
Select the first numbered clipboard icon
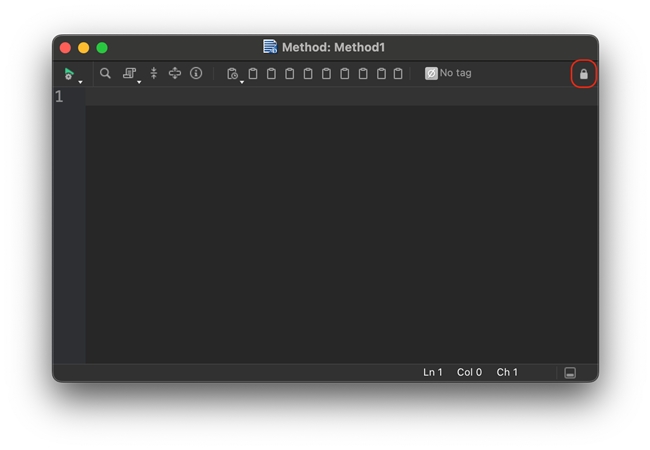[x=253, y=73]
